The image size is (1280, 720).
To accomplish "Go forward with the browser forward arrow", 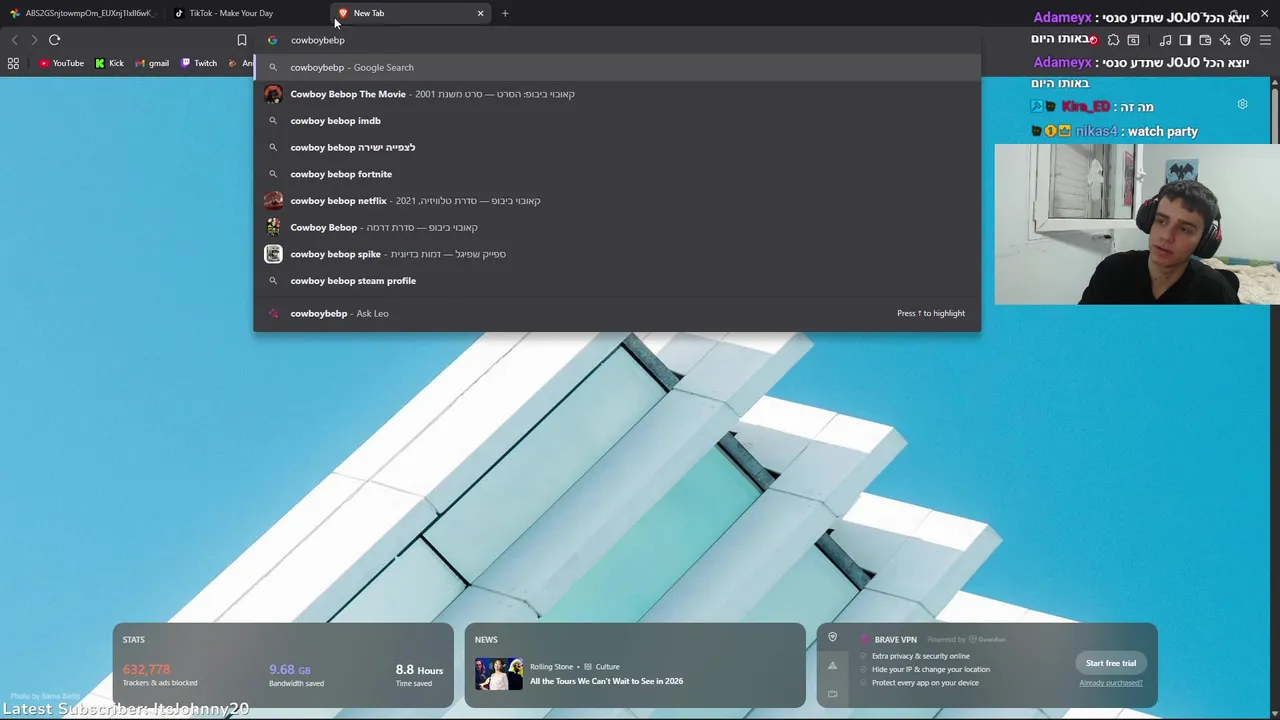I will (34, 40).
